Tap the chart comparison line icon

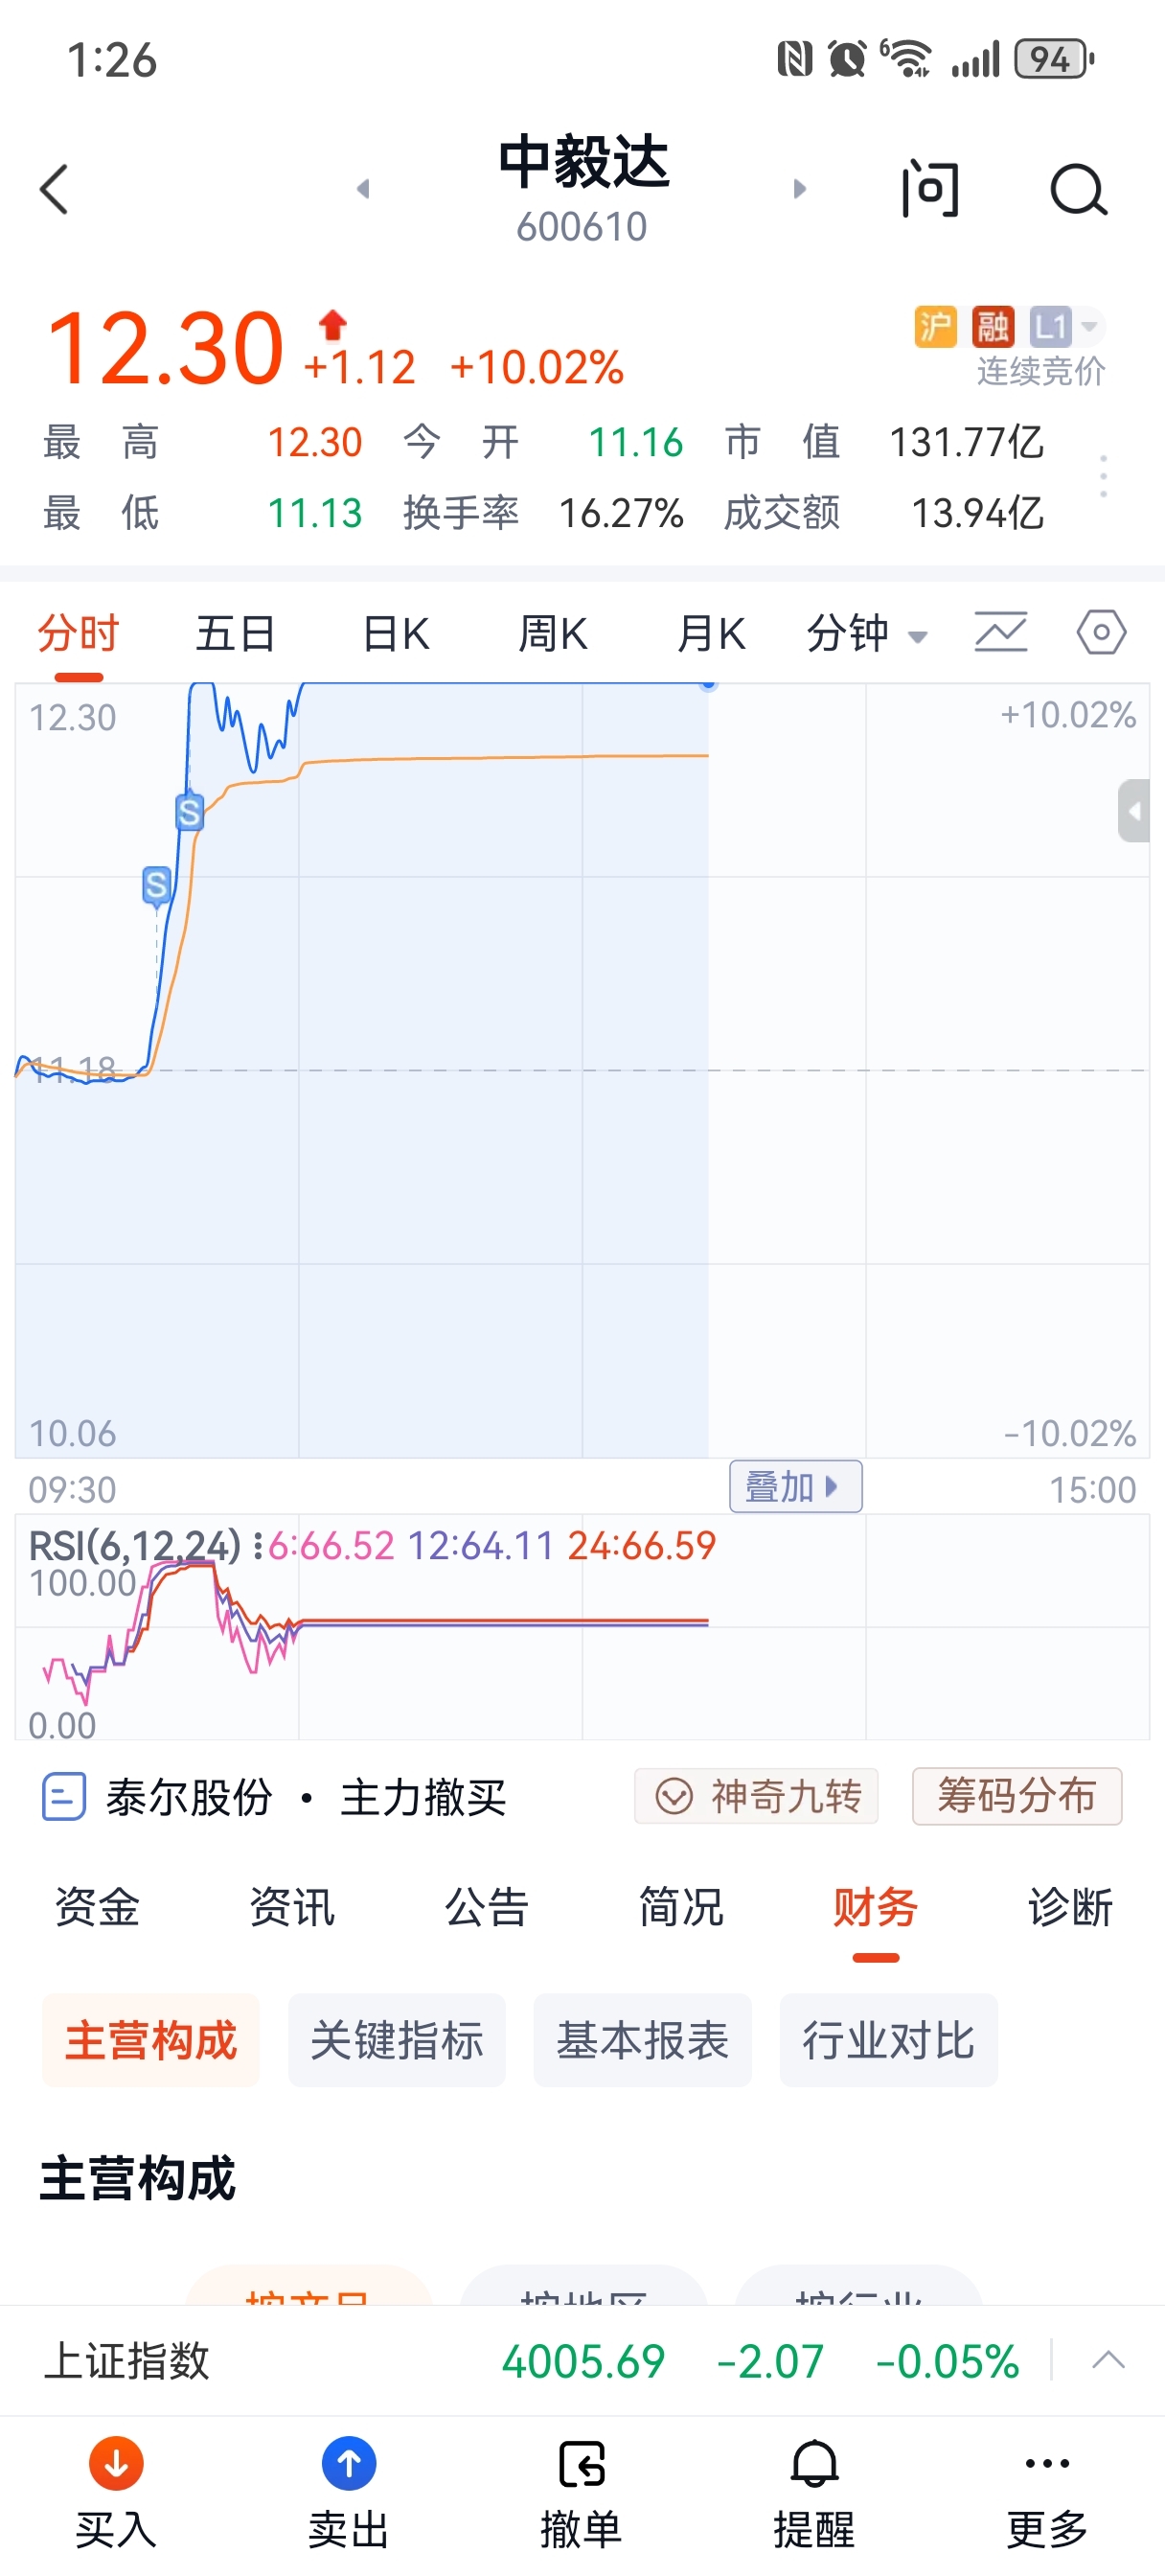1000,633
